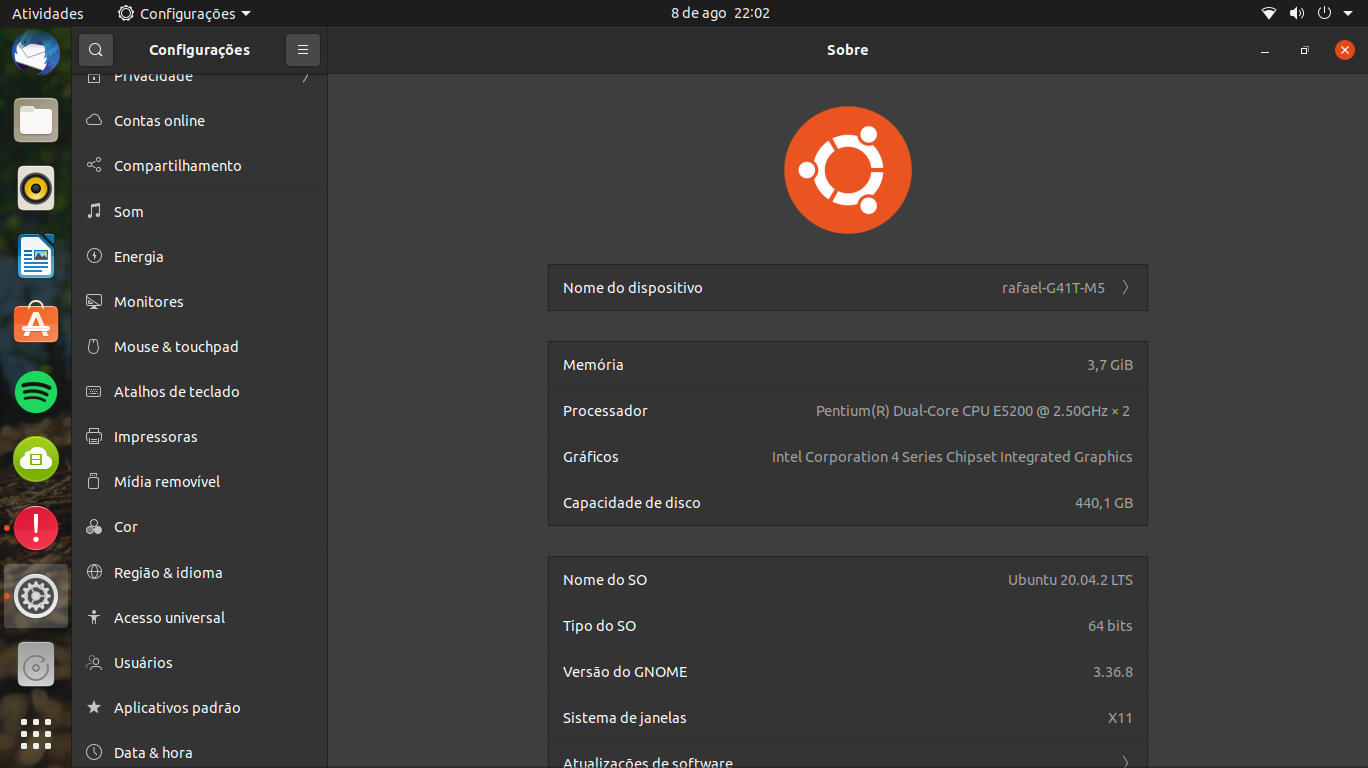Select Impressoras panel
The height and width of the screenshot is (768, 1368).
click(x=199, y=436)
